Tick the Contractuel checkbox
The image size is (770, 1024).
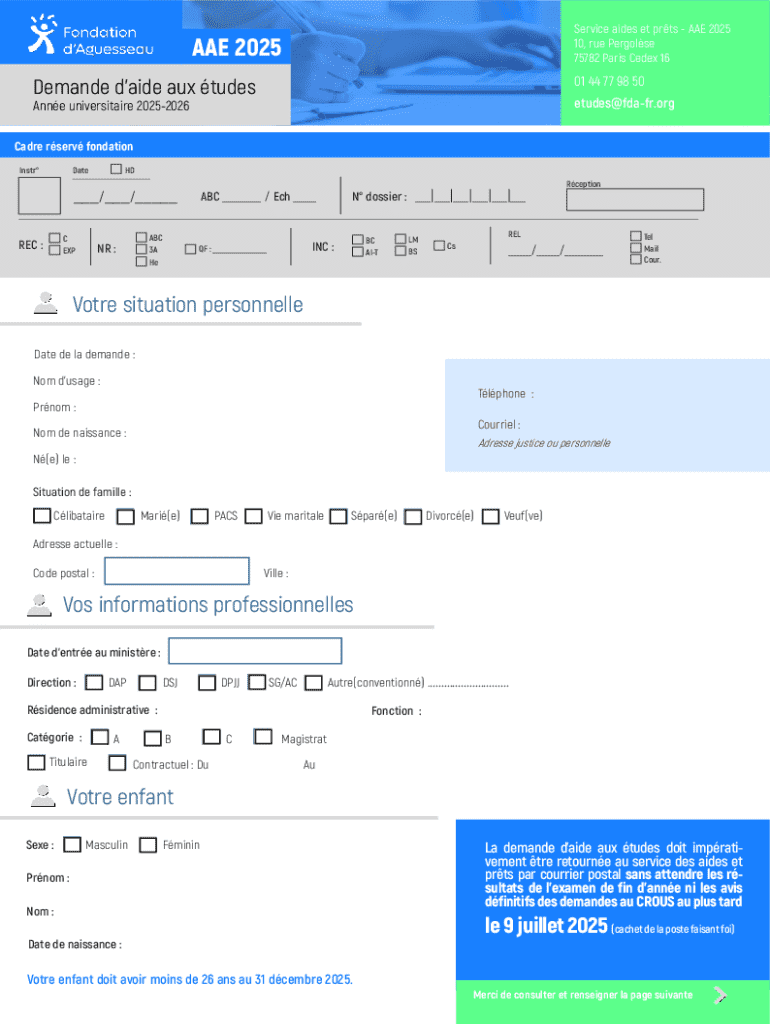[117, 764]
